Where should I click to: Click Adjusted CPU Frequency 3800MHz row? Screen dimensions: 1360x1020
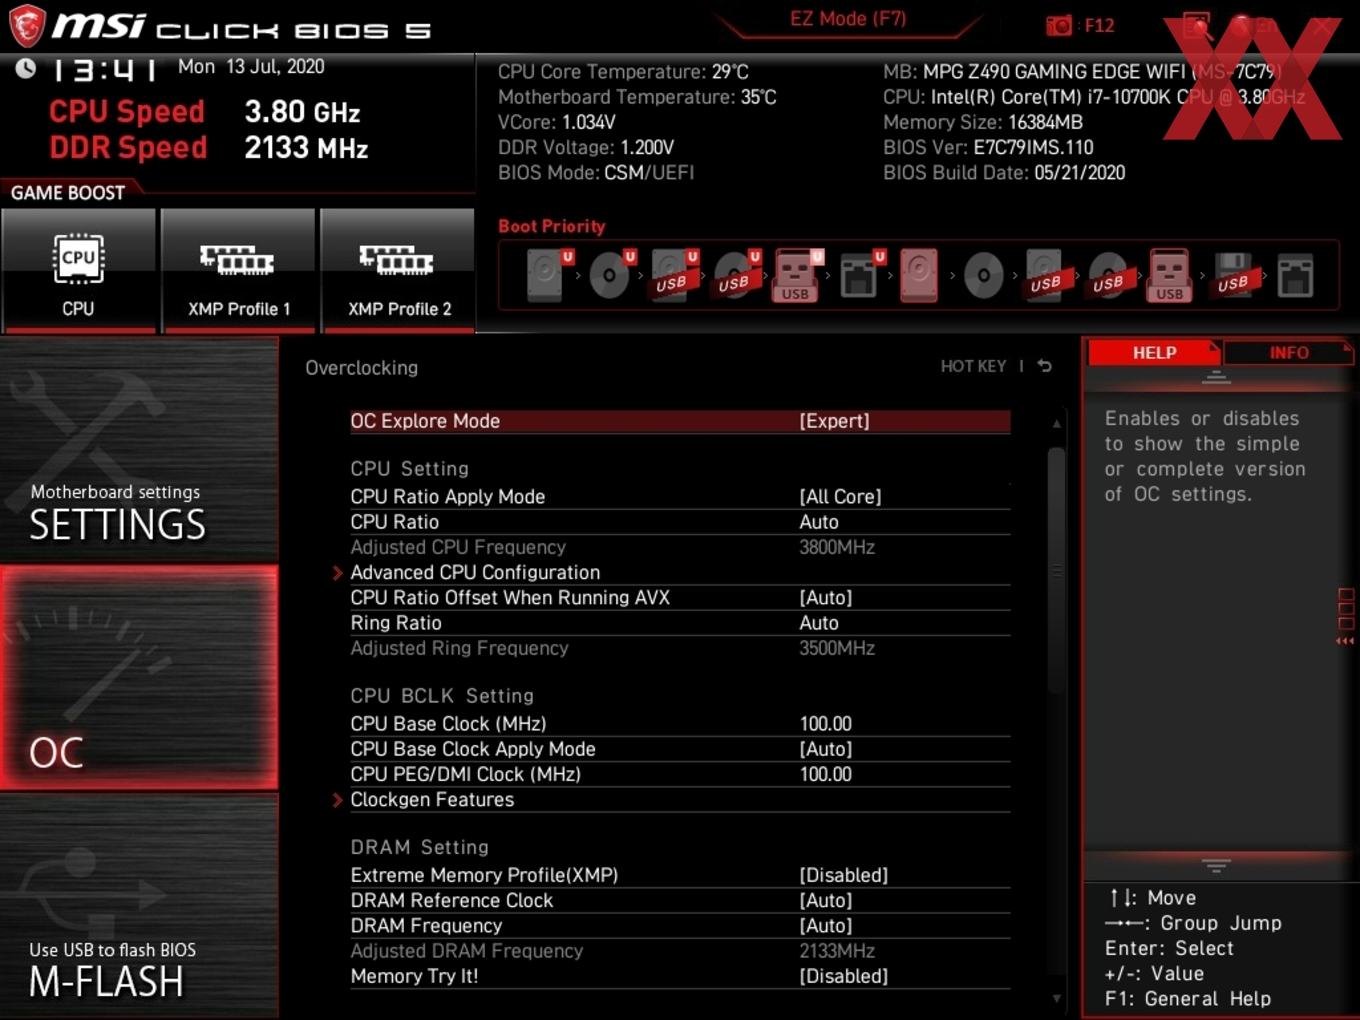[x=680, y=547]
